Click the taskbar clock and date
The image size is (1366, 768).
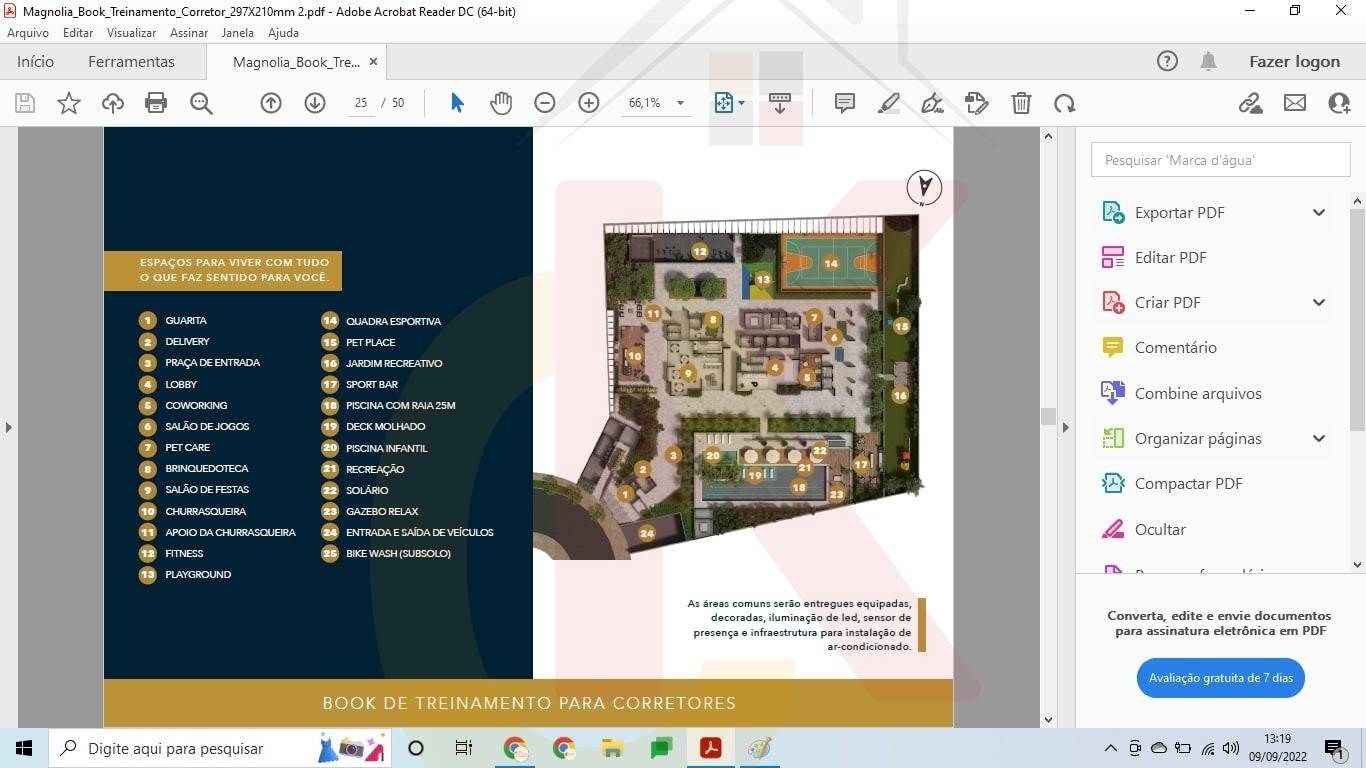1277,748
